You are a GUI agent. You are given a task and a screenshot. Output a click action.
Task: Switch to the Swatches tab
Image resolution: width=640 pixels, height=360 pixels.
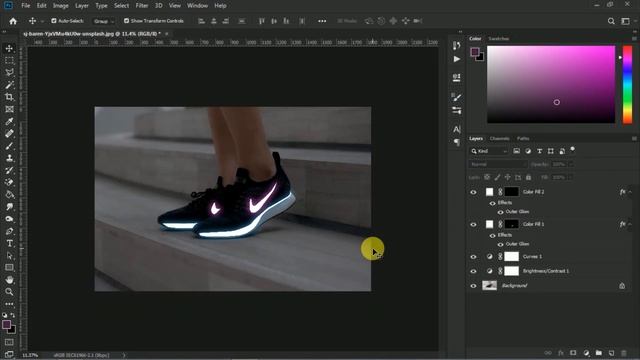tap(498, 39)
